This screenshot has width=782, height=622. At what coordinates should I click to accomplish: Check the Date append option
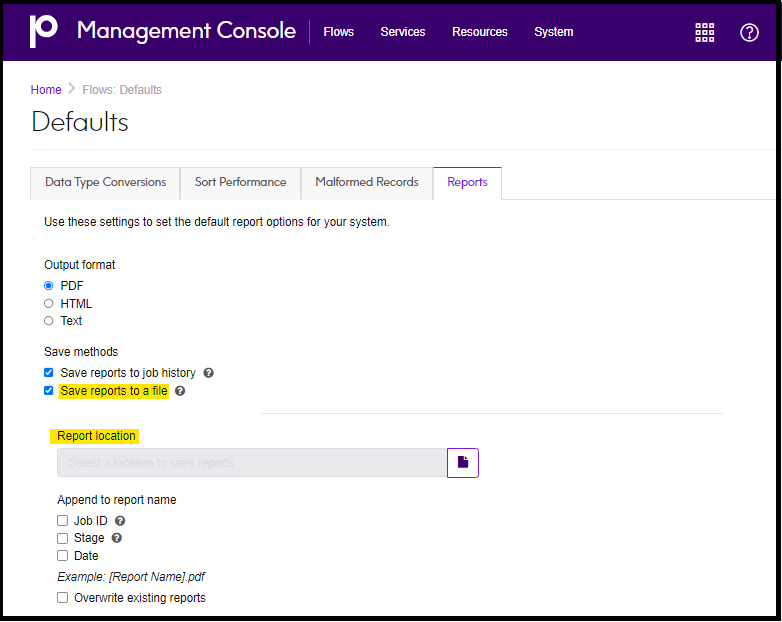click(63, 556)
